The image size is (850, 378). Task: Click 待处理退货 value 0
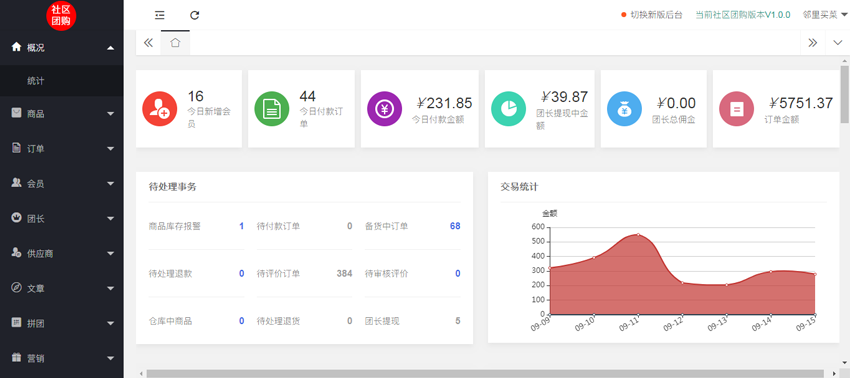[350, 321]
